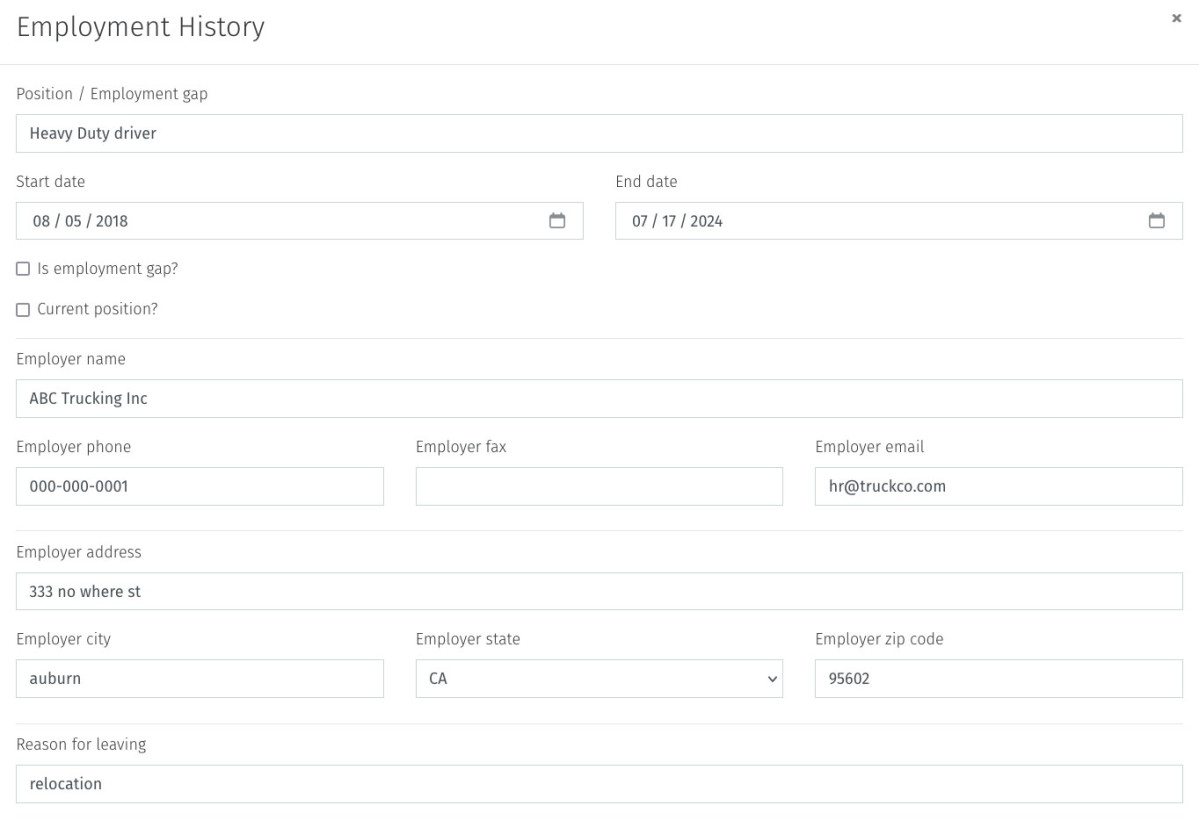
Task: Click into the End date input
Action: pos(880,221)
